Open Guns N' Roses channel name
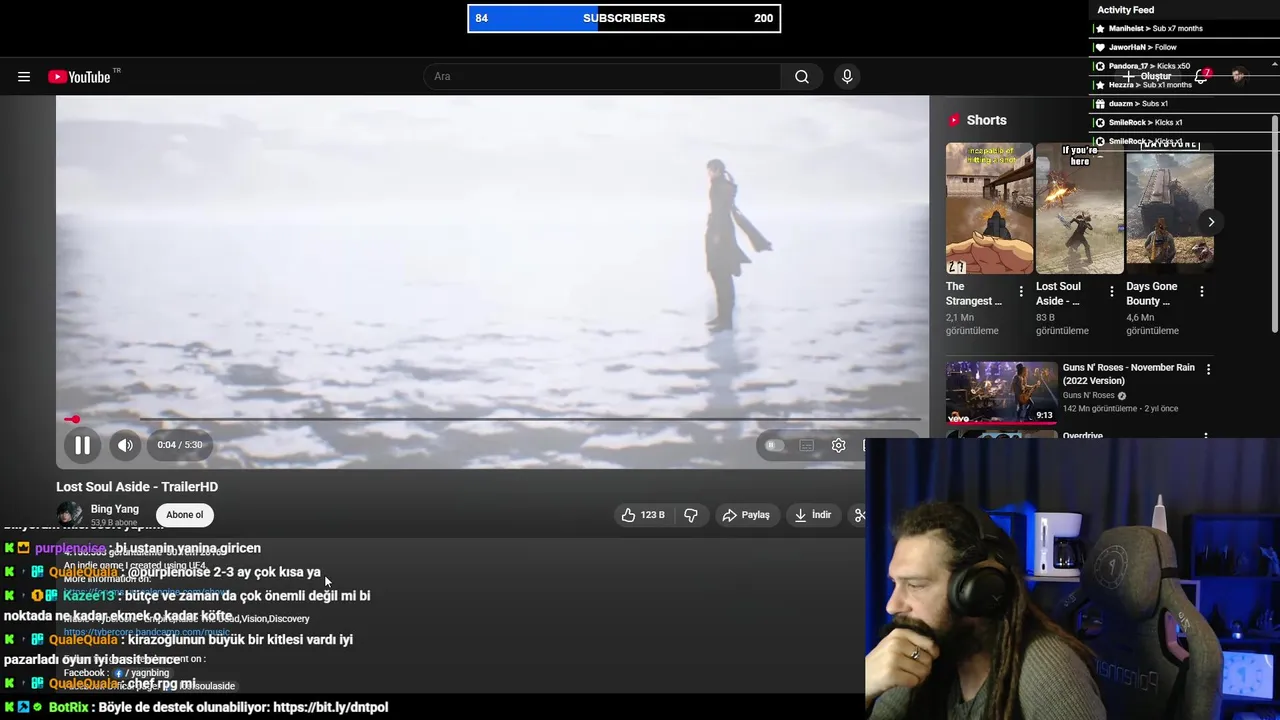The image size is (1280, 720). 1088,396
